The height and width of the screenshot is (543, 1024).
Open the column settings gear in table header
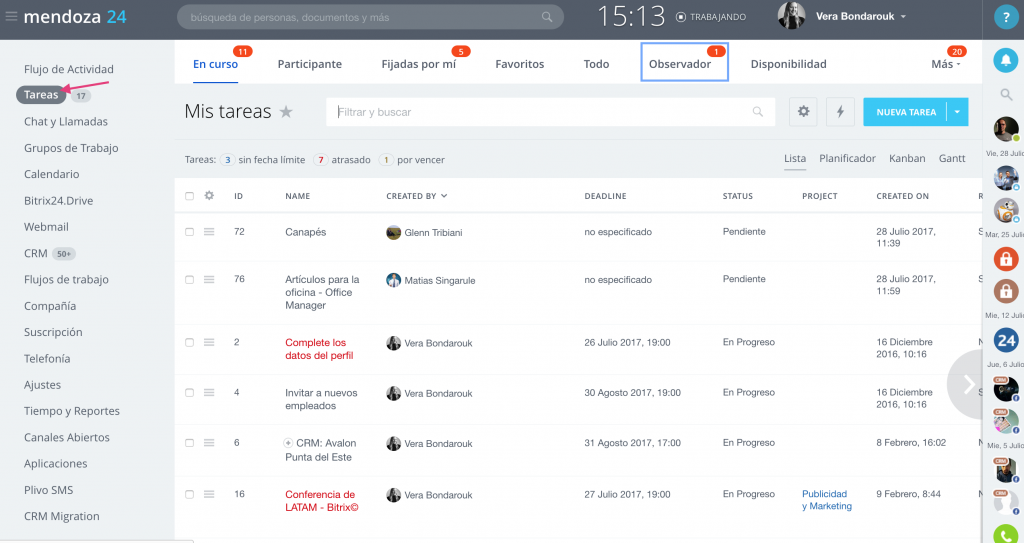tap(209, 195)
